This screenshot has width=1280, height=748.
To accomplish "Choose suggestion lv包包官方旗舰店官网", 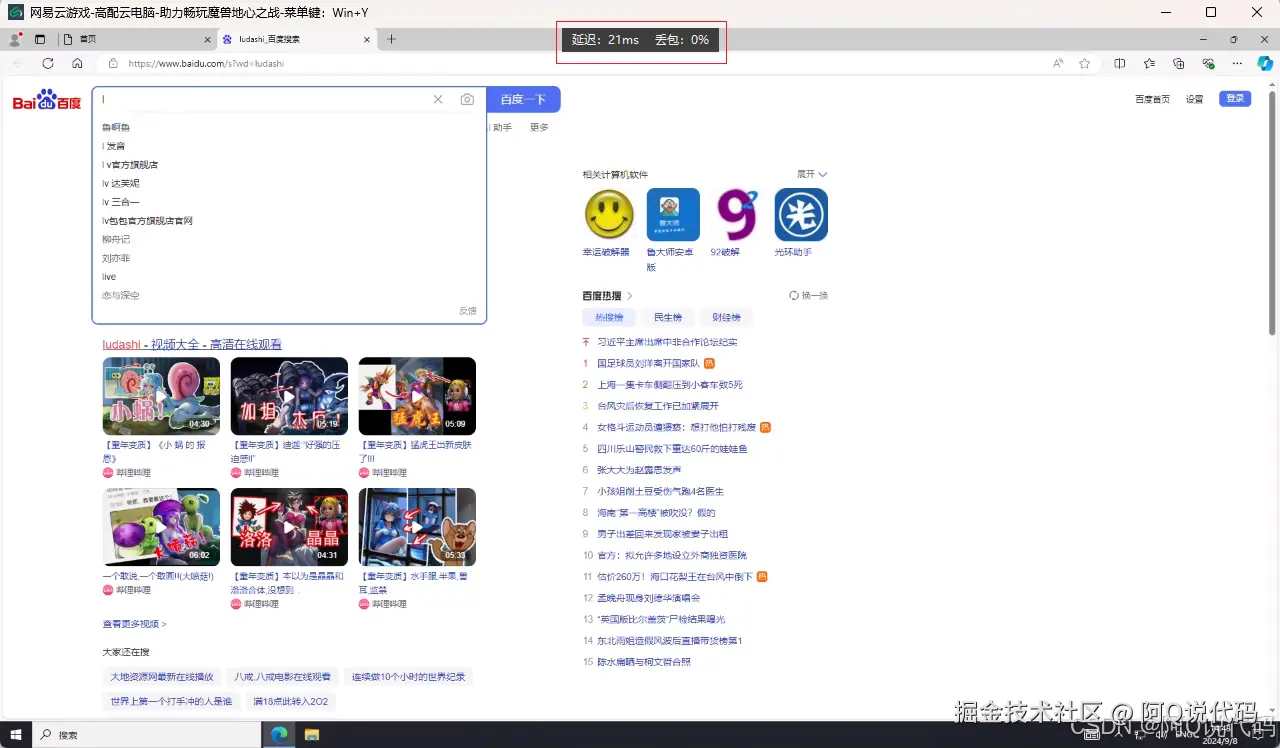I will pyautogui.click(x=147, y=220).
